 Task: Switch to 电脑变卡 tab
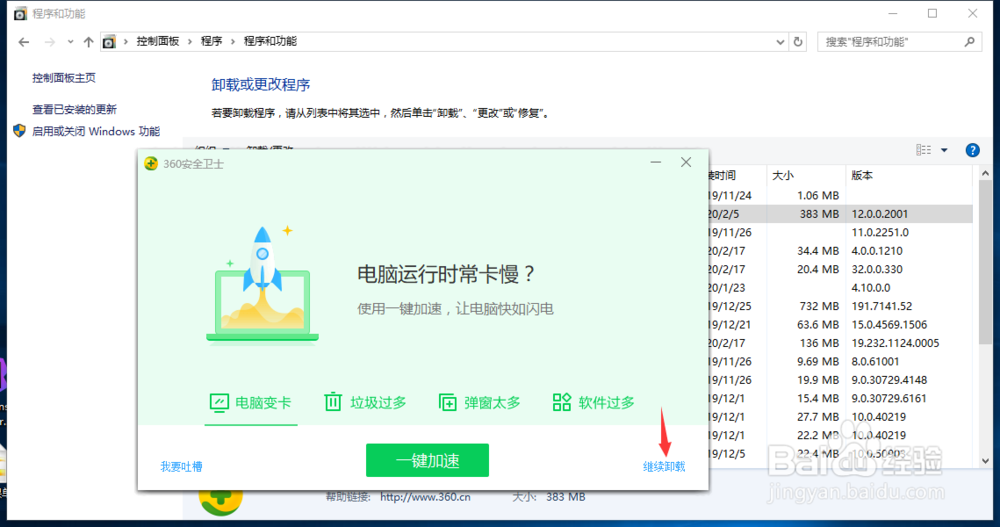coord(251,403)
